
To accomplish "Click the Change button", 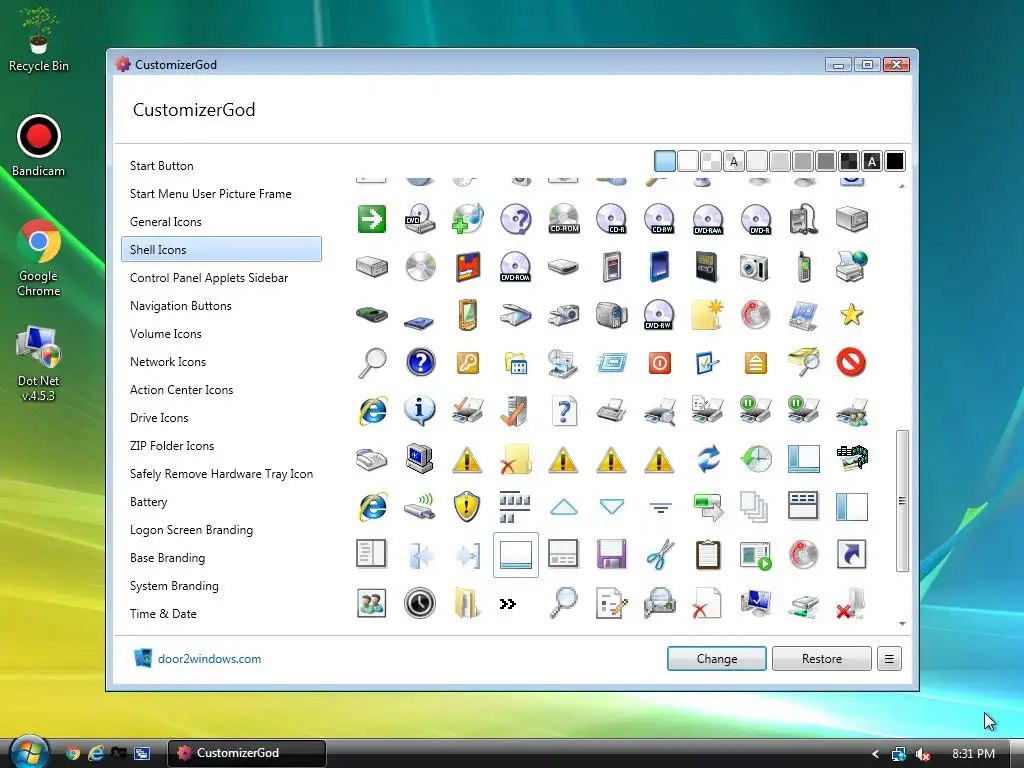I will tap(716, 659).
